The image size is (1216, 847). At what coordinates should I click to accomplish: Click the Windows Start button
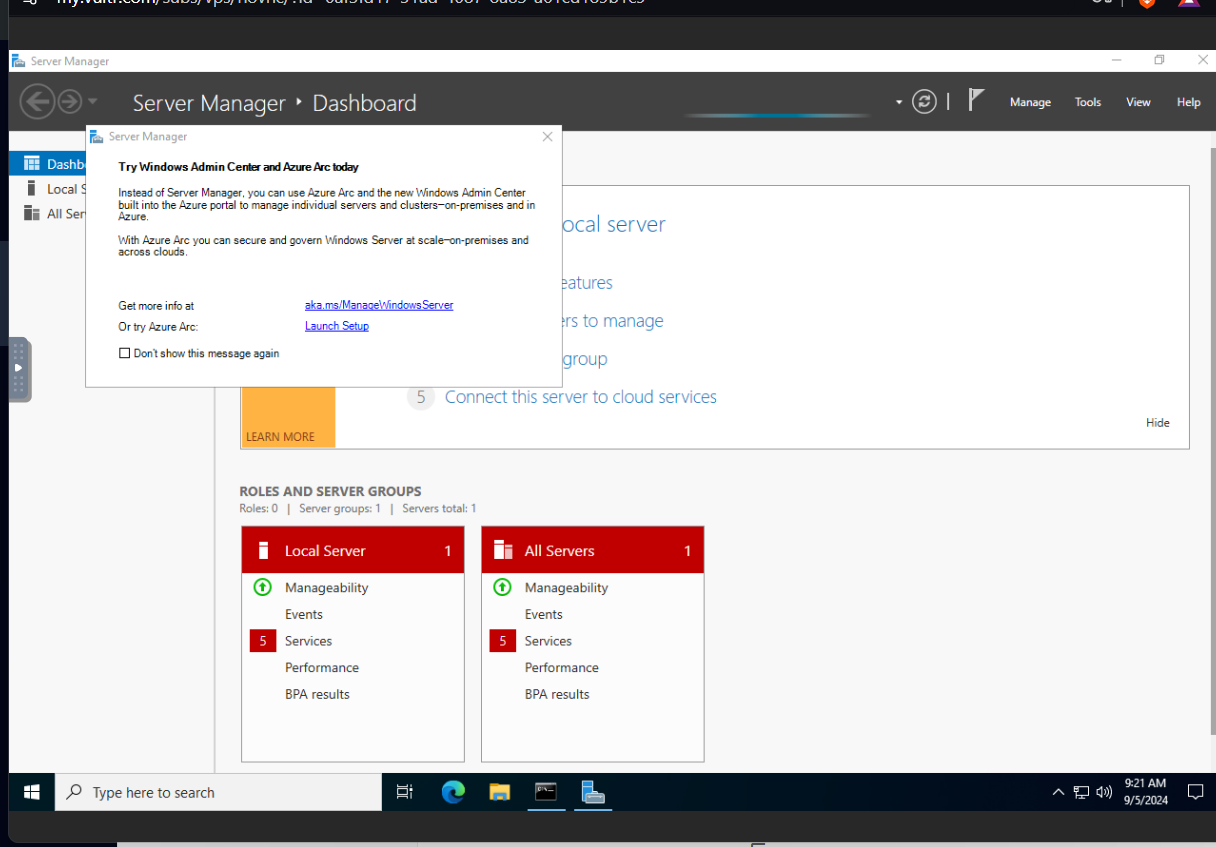click(31, 792)
